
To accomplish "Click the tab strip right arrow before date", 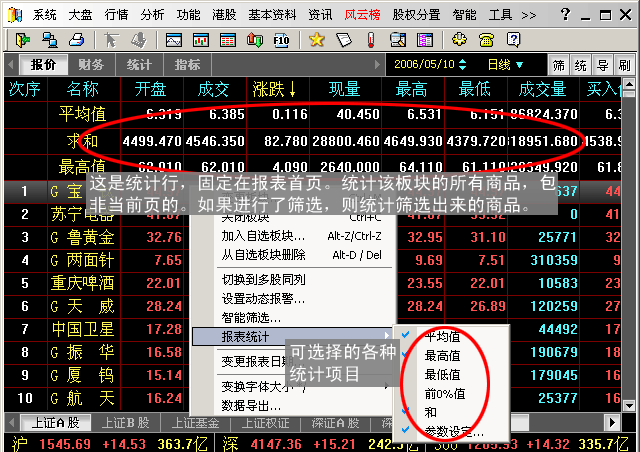I will pyautogui.click(x=377, y=65).
